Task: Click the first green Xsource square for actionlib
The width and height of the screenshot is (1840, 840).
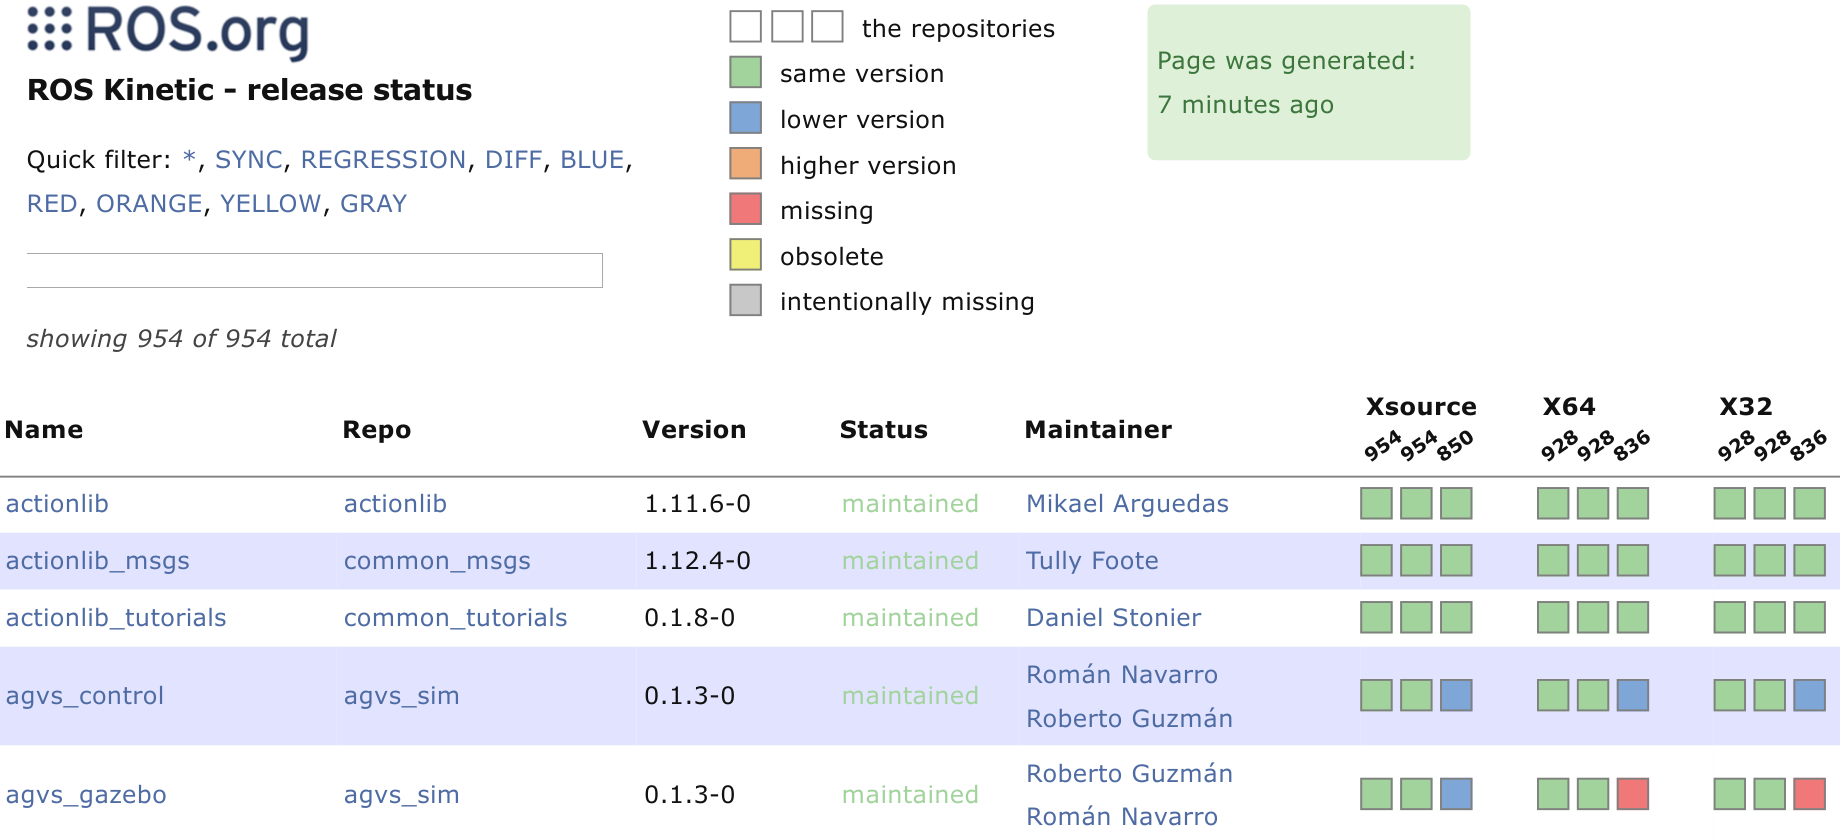Action: 1376,503
